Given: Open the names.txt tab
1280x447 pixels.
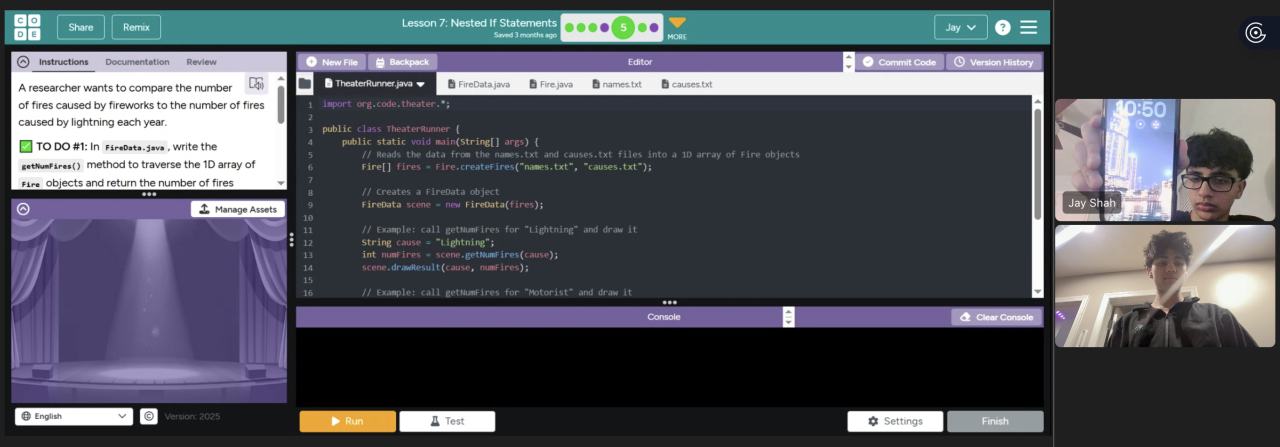Looking at the screenshot, I should click(x=616, y=84).
